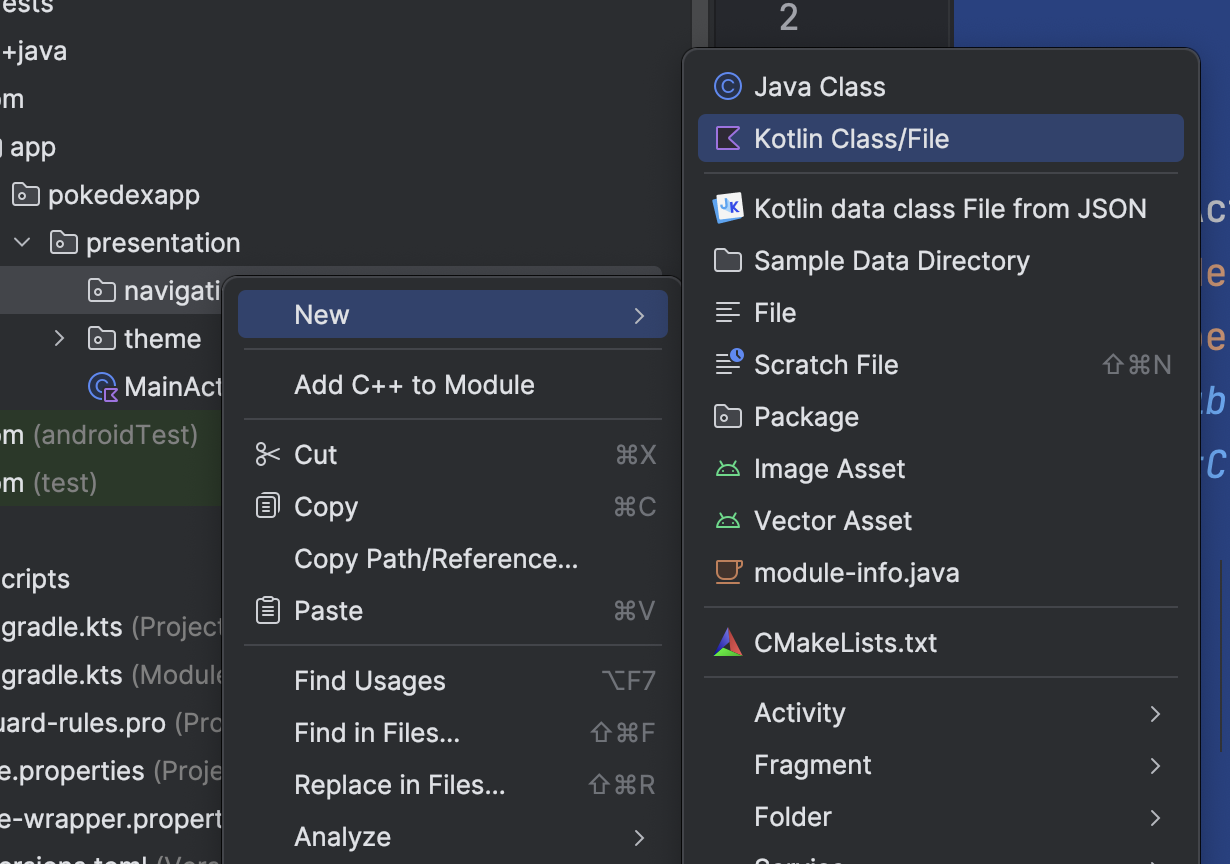
Task: Click the module-info.java cup icon
Action: (x=727, y=572)
